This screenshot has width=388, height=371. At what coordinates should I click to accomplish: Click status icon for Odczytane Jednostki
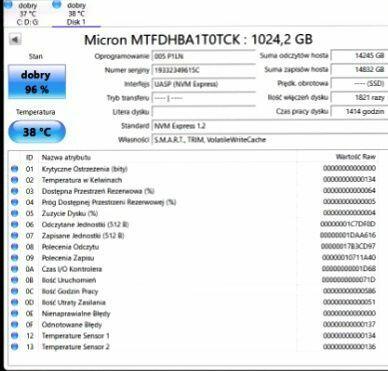click(x=14, y=225)
